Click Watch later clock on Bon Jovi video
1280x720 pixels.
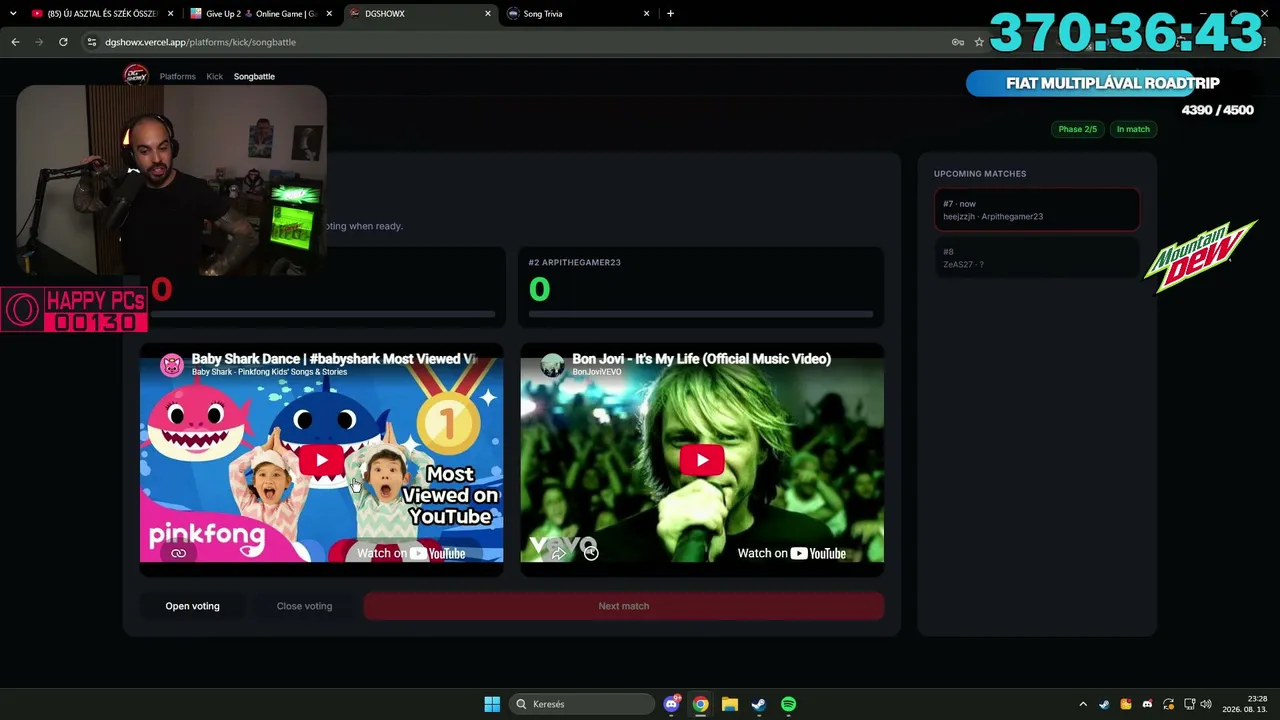point(591,552)
